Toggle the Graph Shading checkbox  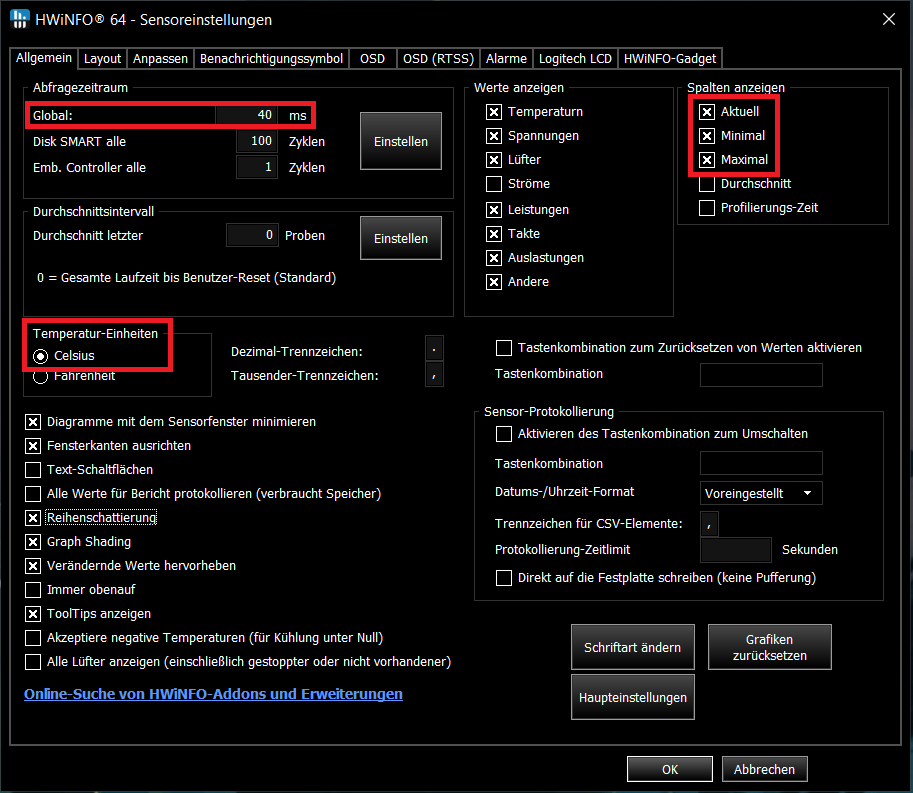coord(33,541)
